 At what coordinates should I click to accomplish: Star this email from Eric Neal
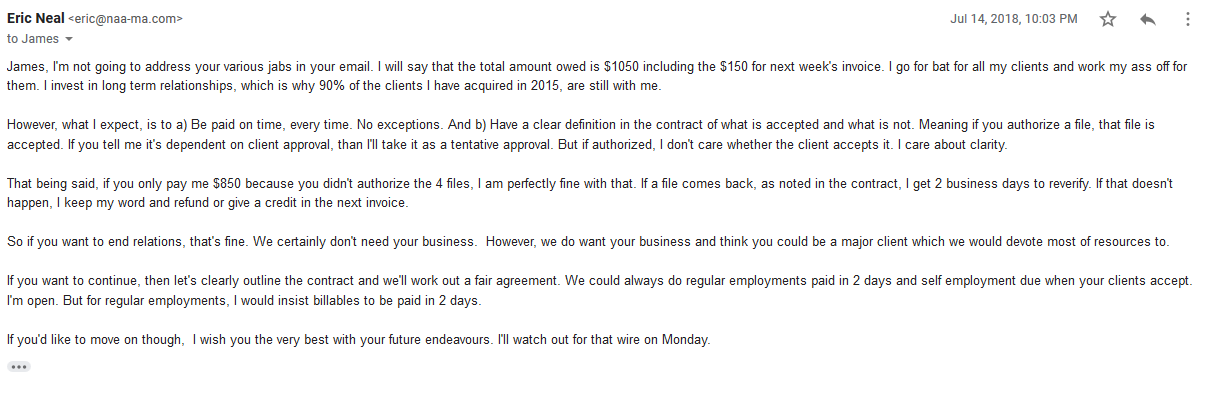(1108, 19)
